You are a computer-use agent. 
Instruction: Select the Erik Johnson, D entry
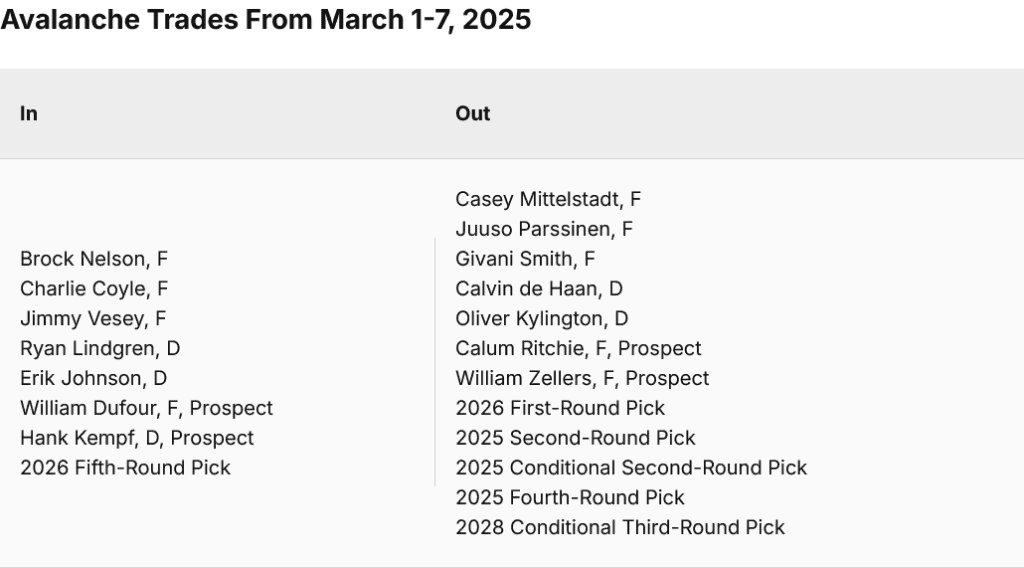[94, 378]
